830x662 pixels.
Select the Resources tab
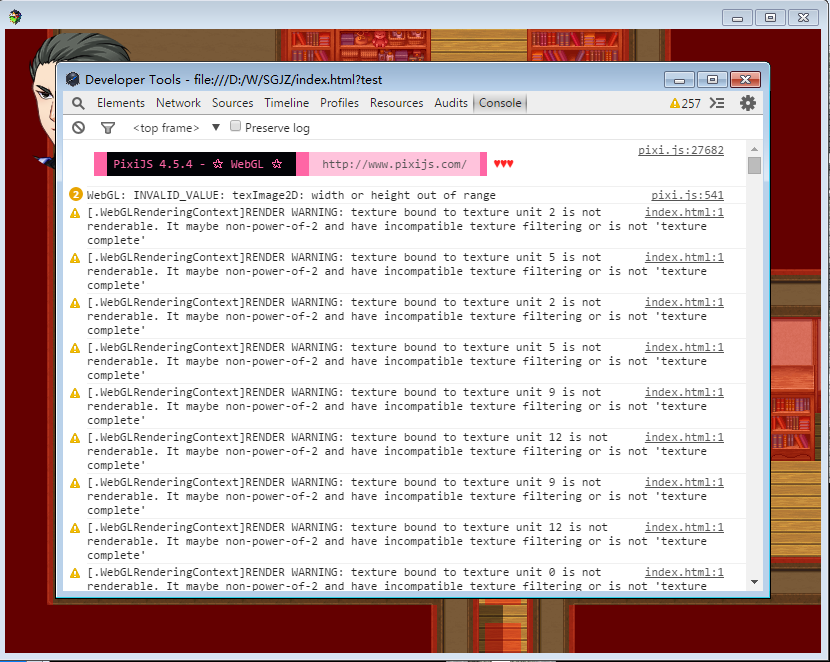click(396, 103)
